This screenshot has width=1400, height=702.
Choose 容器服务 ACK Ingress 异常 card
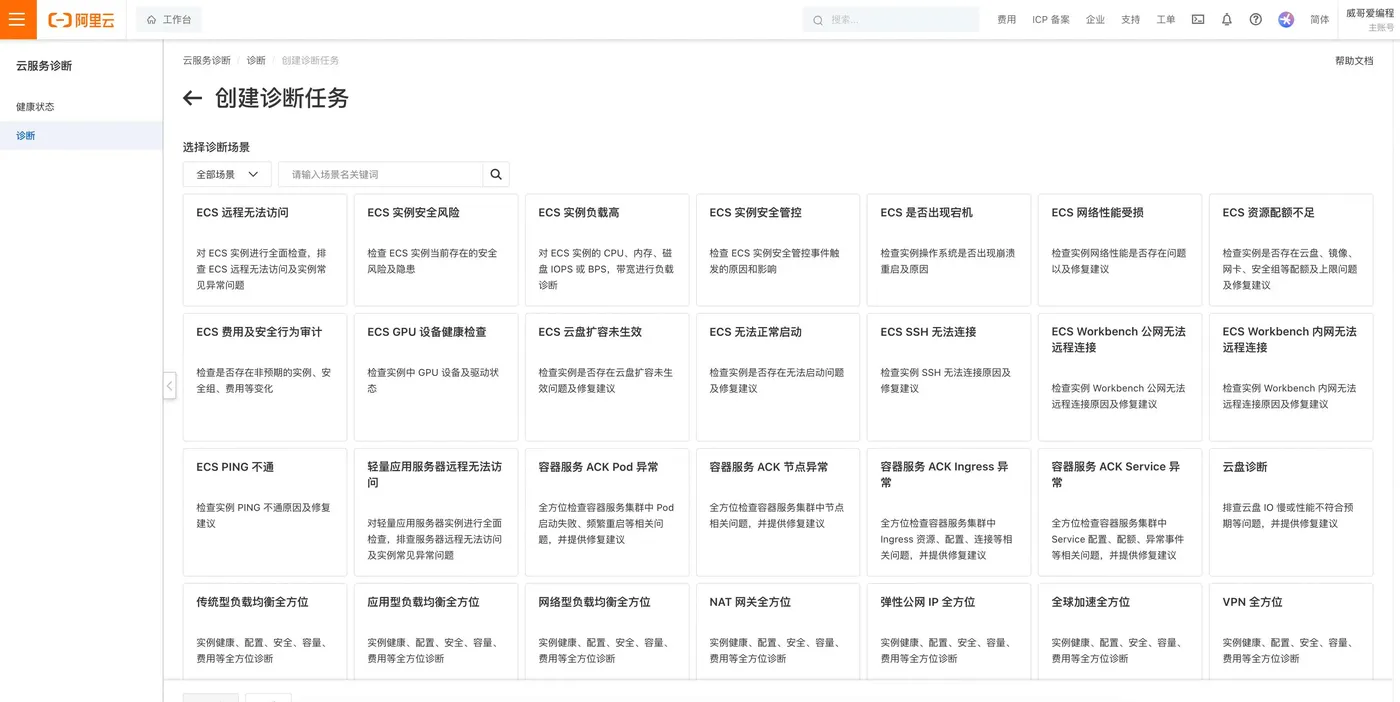click(x=949, y=512)
